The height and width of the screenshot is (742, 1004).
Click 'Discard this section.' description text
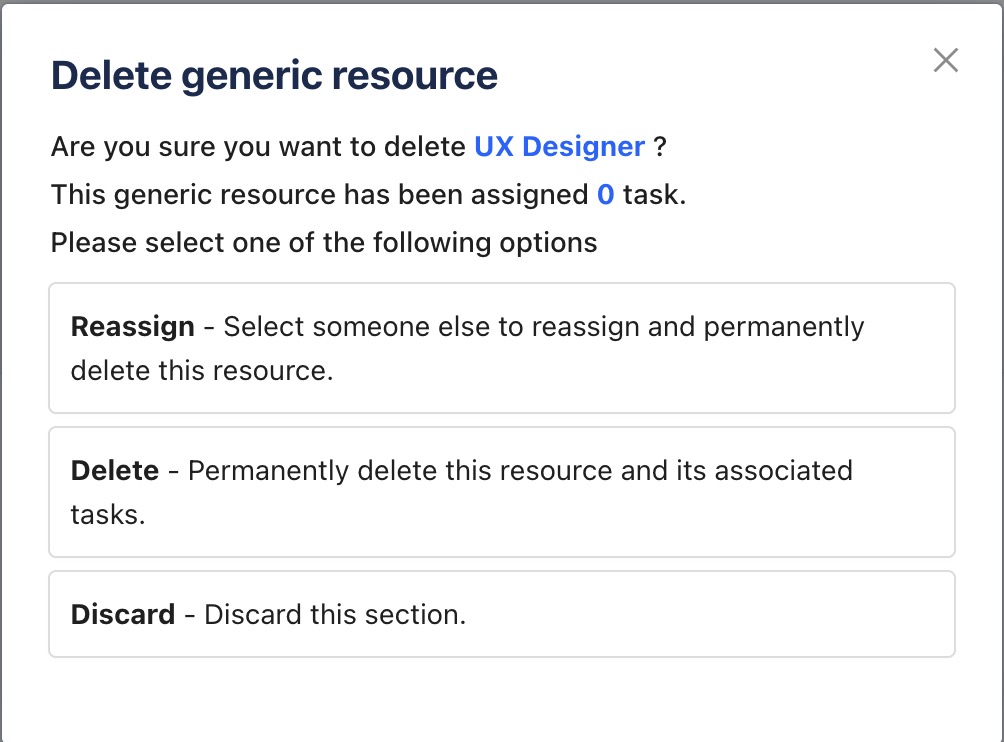click(x=335, y=614)
